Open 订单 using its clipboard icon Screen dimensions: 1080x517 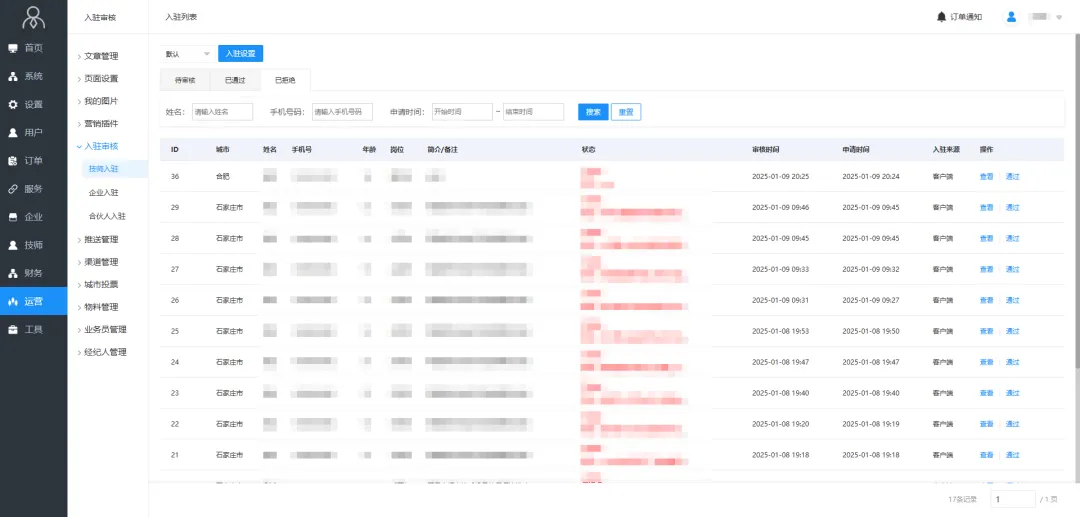pos(13,160)
